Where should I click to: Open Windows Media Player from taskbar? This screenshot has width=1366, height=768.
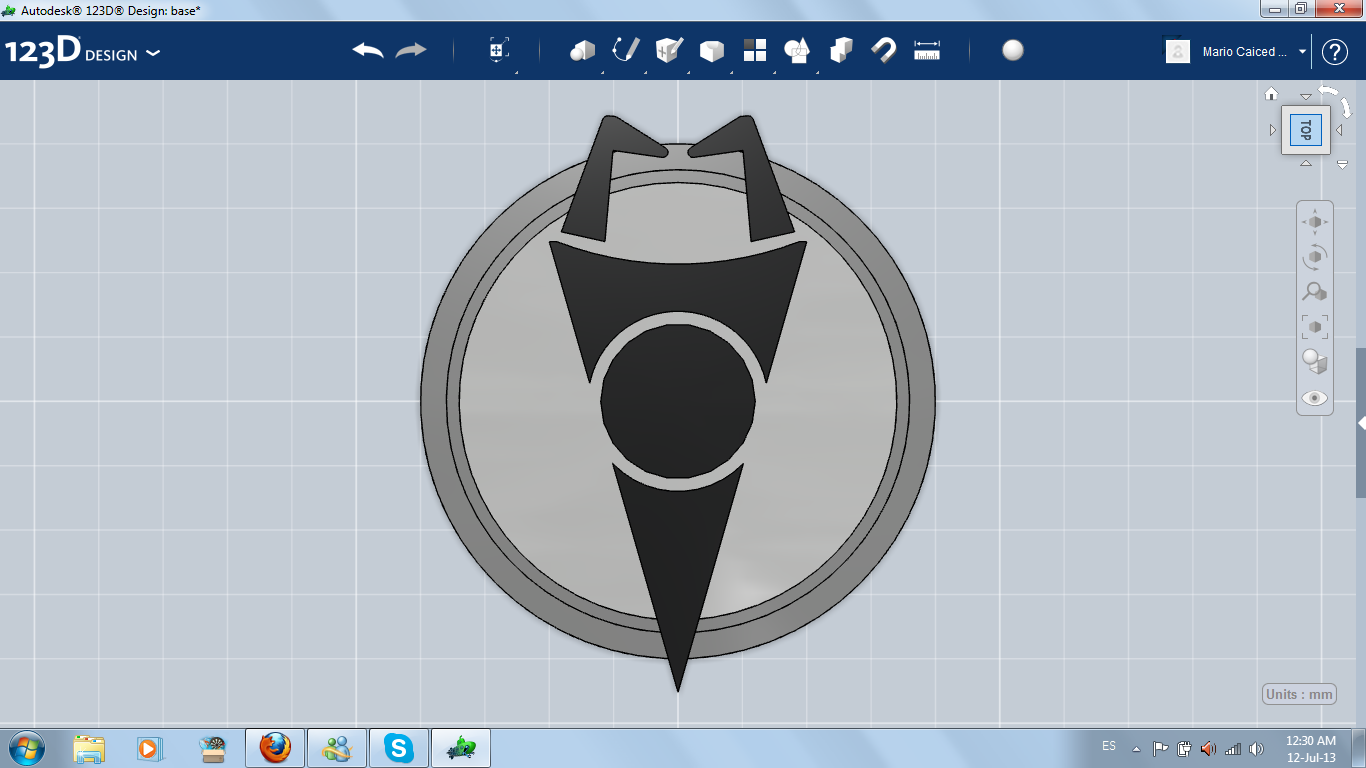(150, 748)
